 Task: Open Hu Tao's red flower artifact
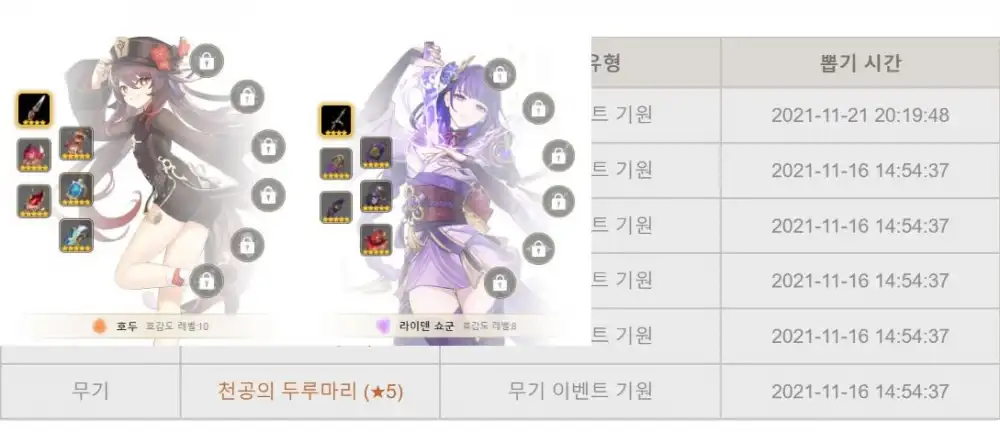tap(34, 155)
